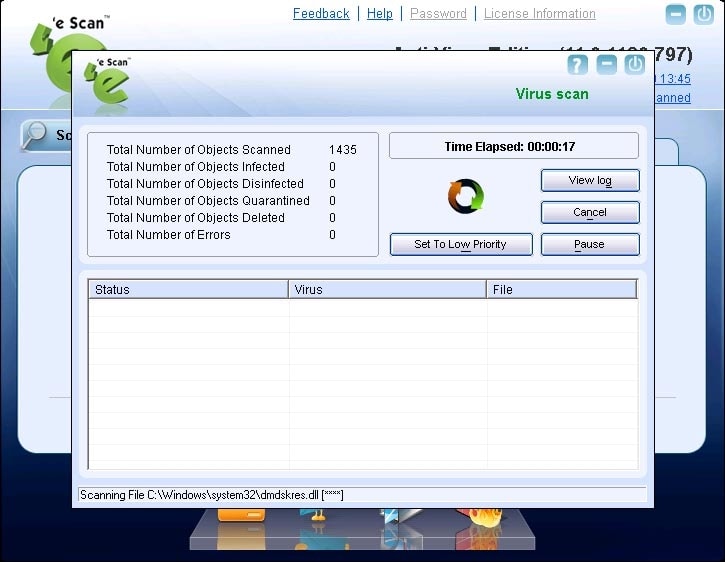The image size is (725, 562).
Task: Open the Help link in main window
Action: [380, 14]
